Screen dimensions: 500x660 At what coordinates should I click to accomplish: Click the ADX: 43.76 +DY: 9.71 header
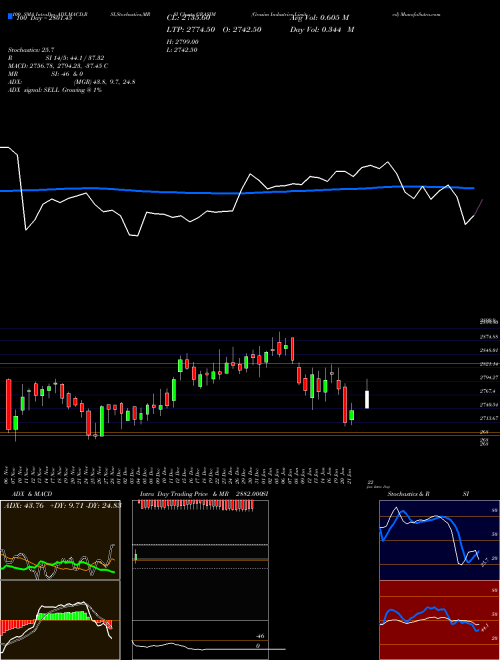62,506
